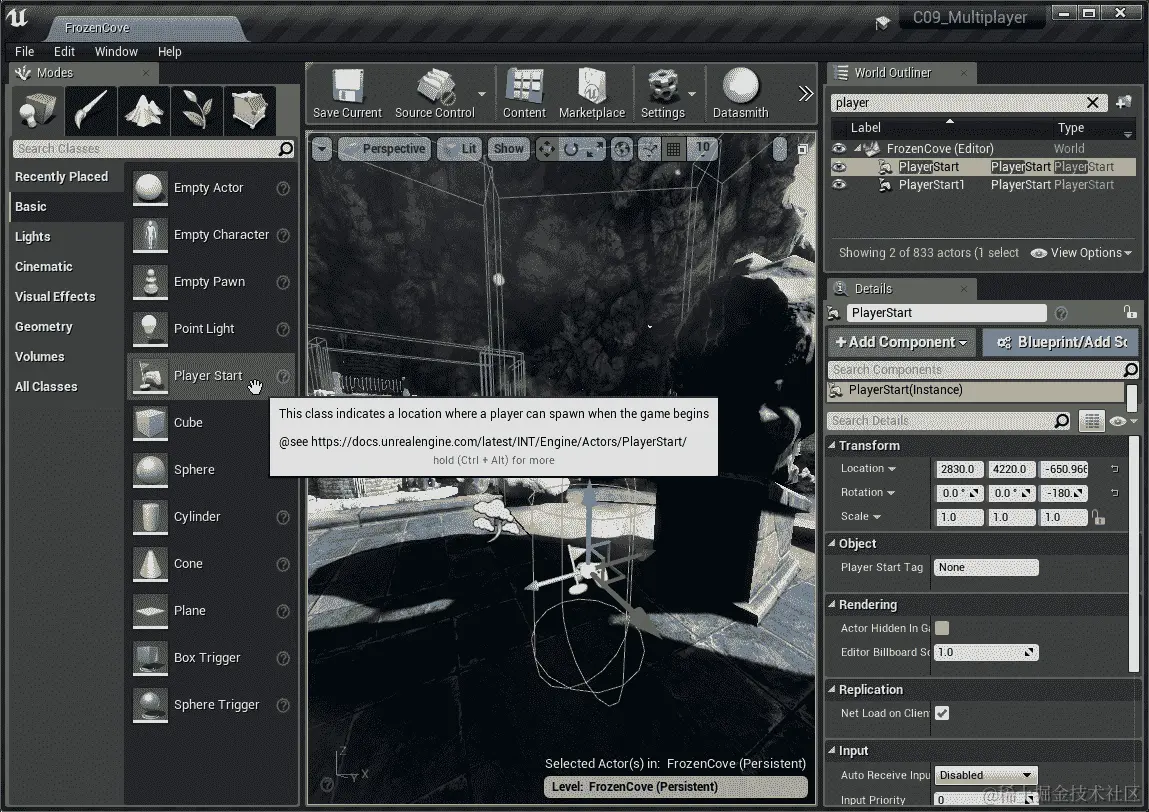Open the Settings gears toolbar icon

point(662,93)
